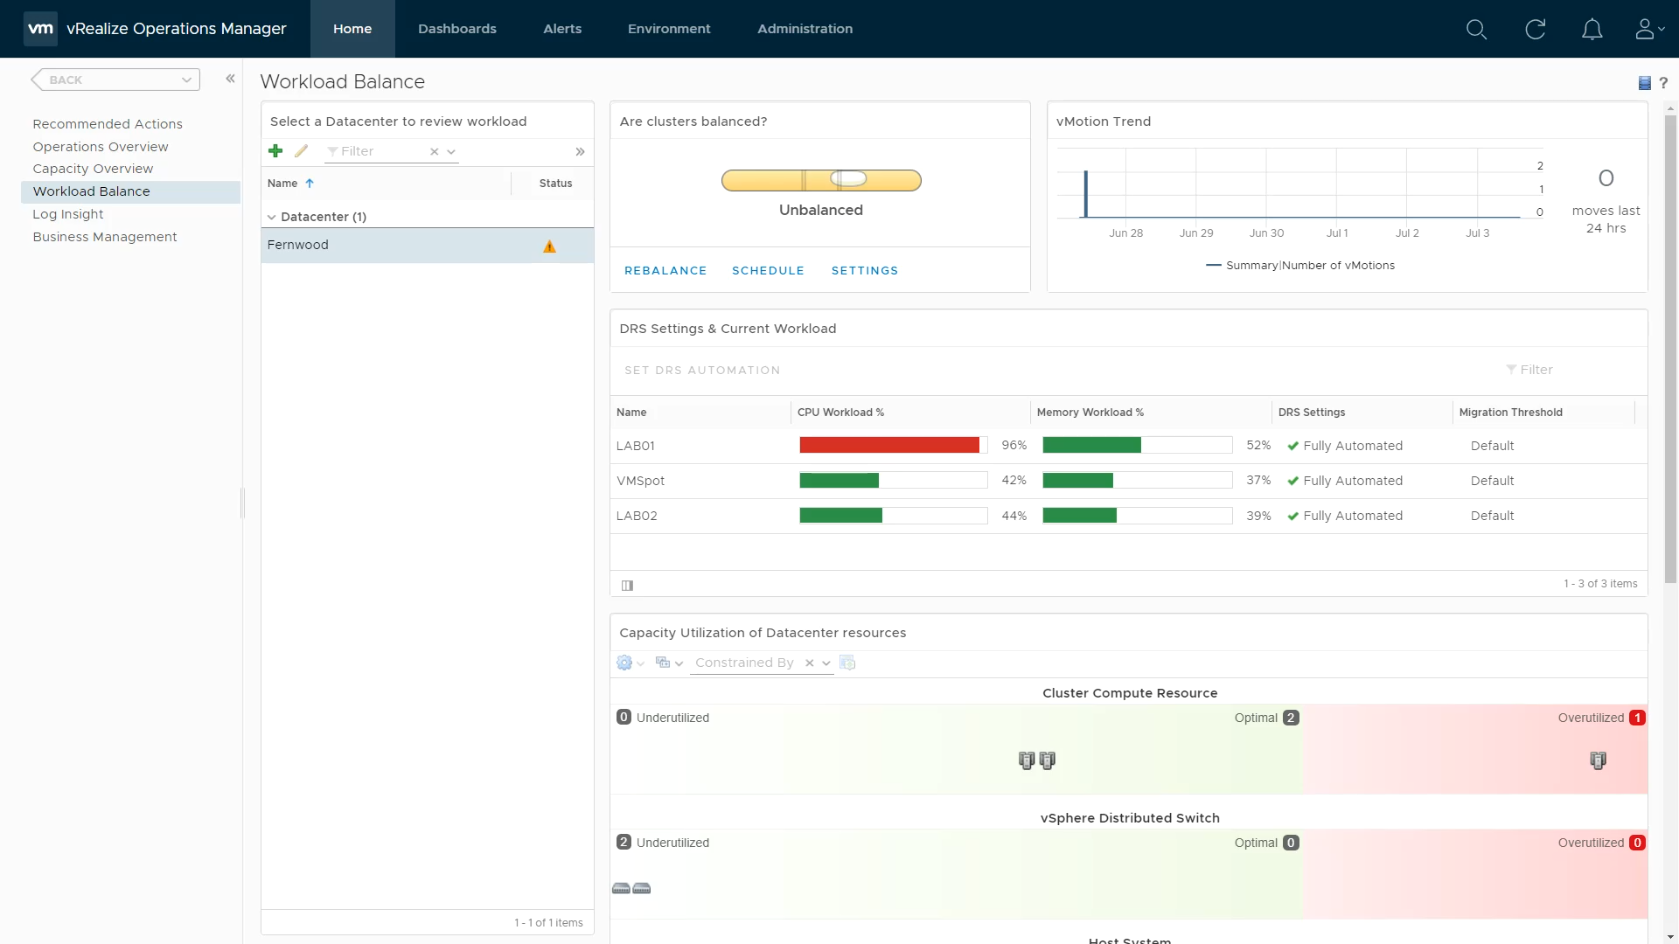The image size is (1679, 944).
Task: Collapse the Datacenter (1) group
Action: (x=271, y=217)
